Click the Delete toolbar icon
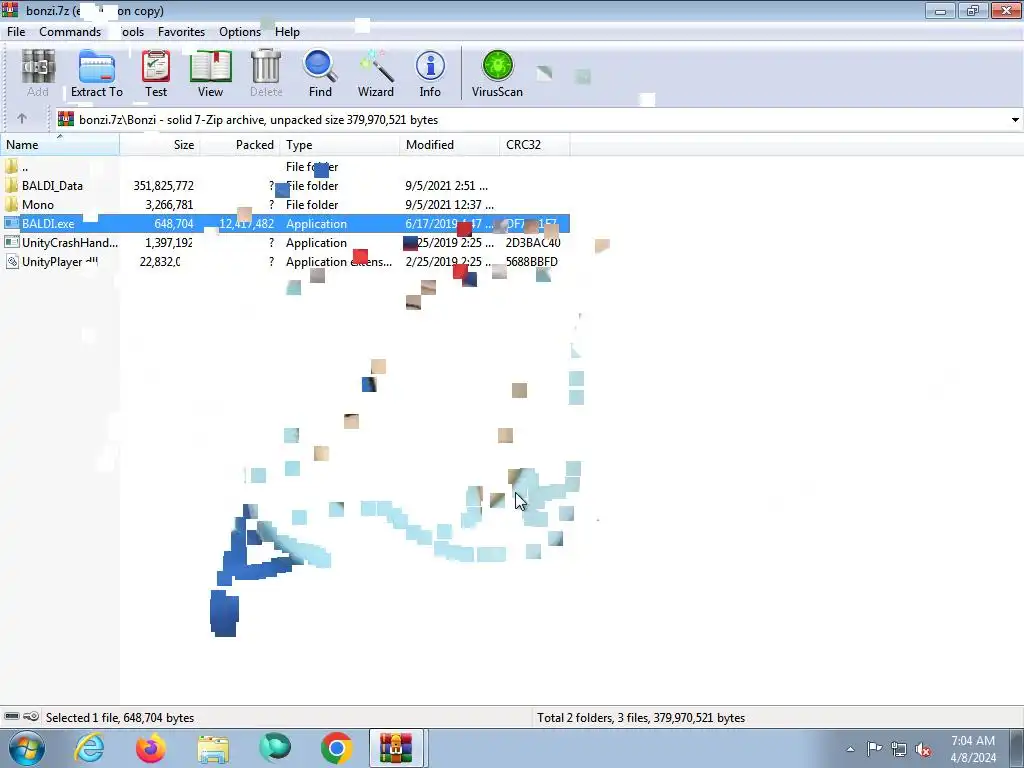This screenshot has height=768, width=1024. pos(266,73)
